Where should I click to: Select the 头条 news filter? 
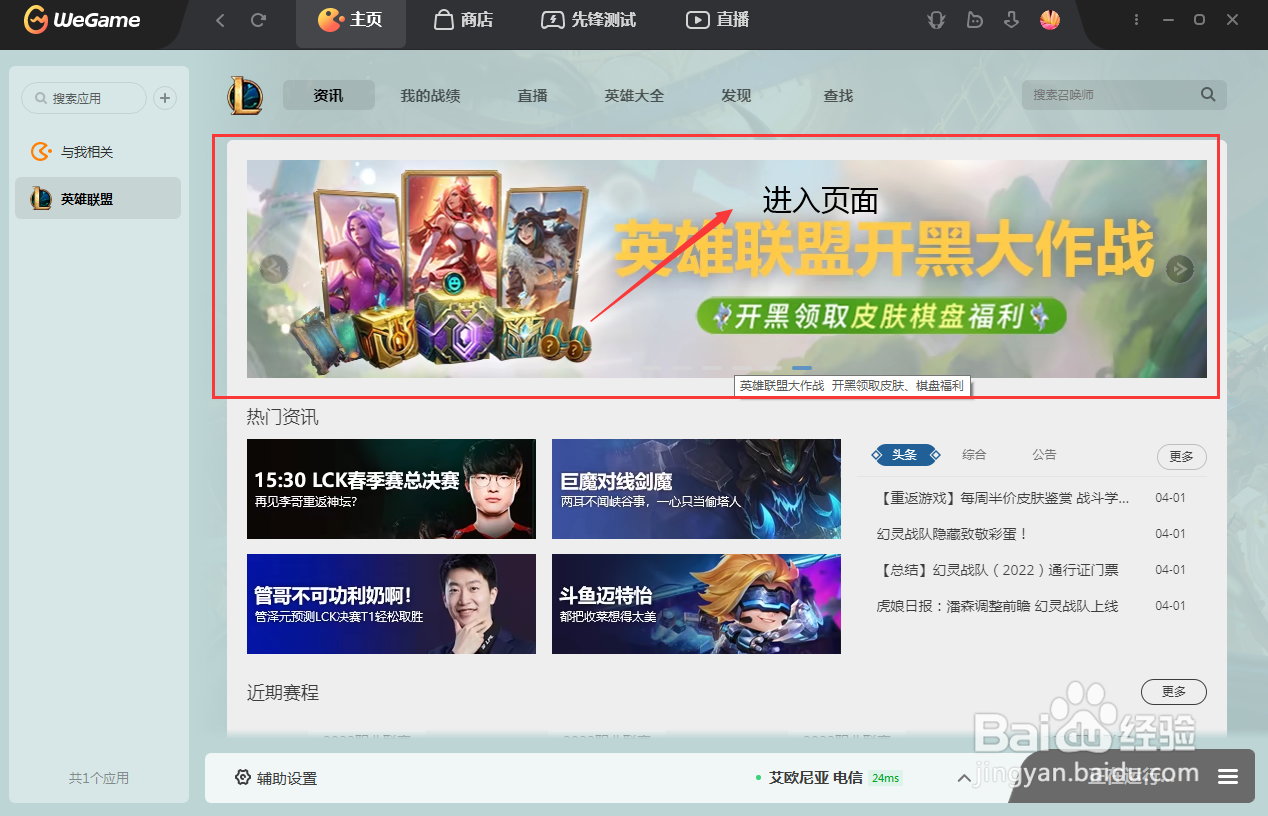click(x=905, y=455)
